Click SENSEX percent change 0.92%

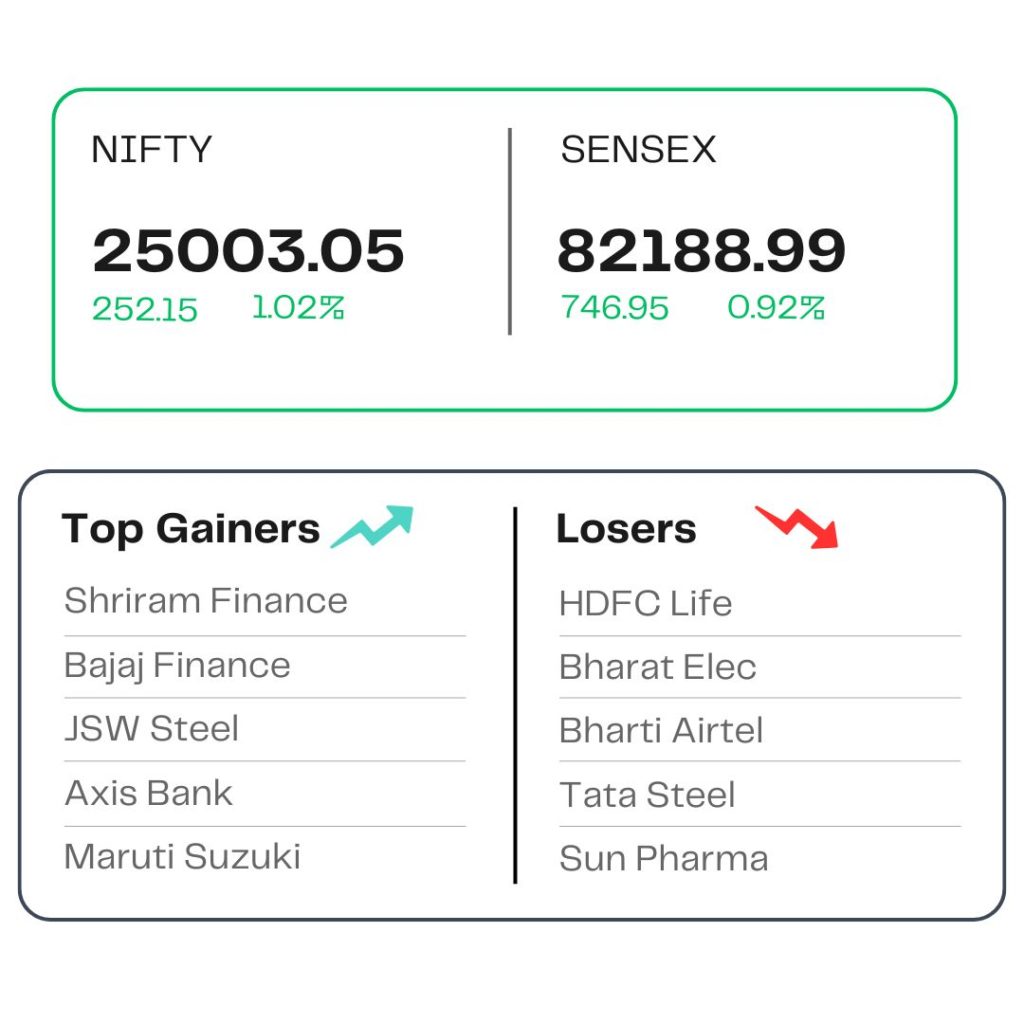[x=776, y=308]
